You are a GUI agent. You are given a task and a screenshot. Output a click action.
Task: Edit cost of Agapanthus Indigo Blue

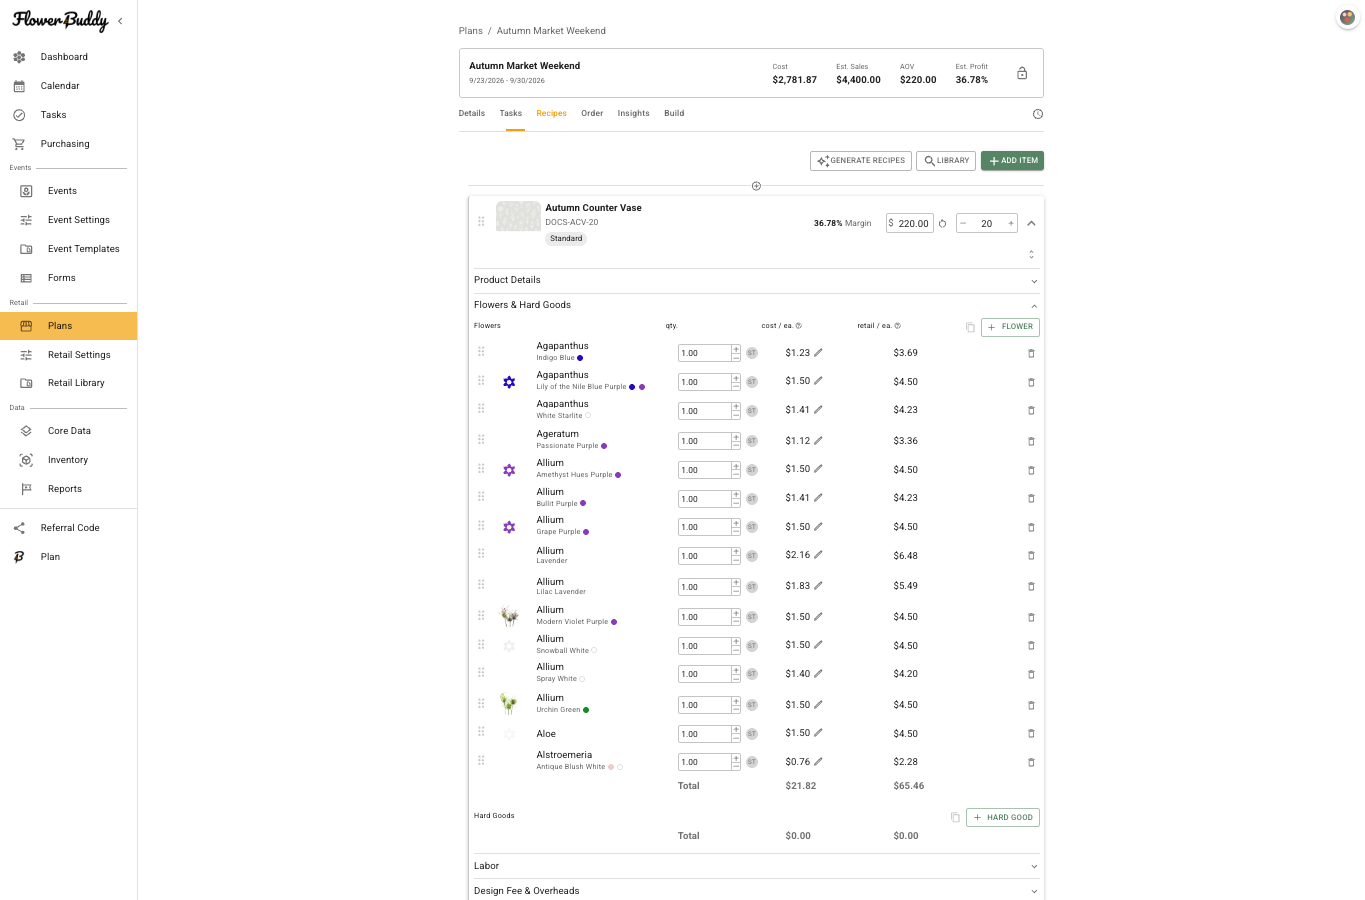click(x=818, y=353)
